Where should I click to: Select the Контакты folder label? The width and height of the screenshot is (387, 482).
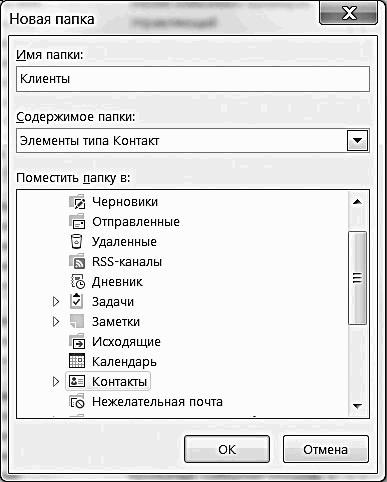[120, 382]
